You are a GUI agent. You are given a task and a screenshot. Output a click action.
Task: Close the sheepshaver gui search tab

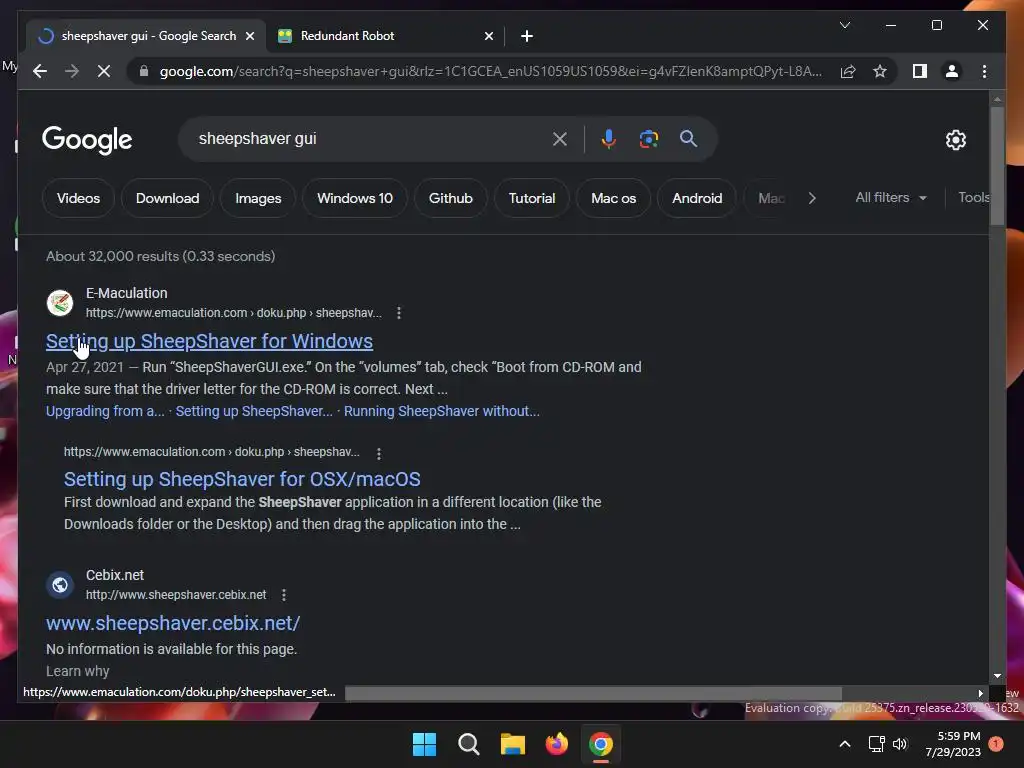[x=249, y=36]
